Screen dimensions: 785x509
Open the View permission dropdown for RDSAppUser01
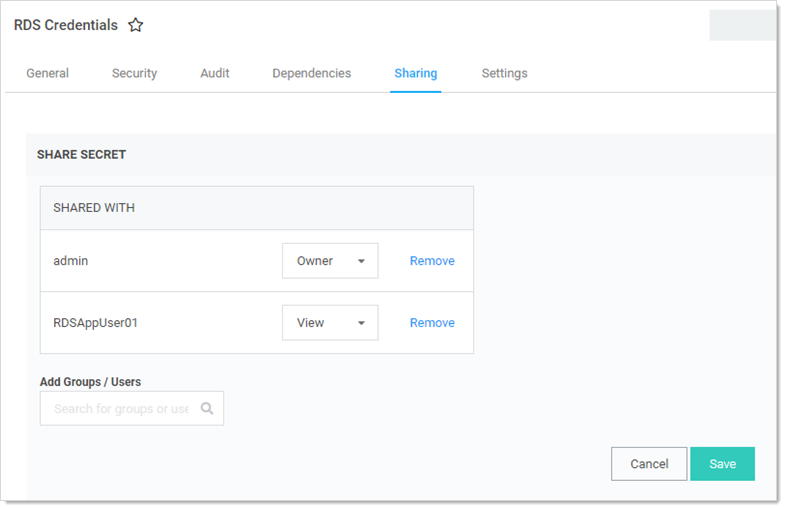pos(330,323)
